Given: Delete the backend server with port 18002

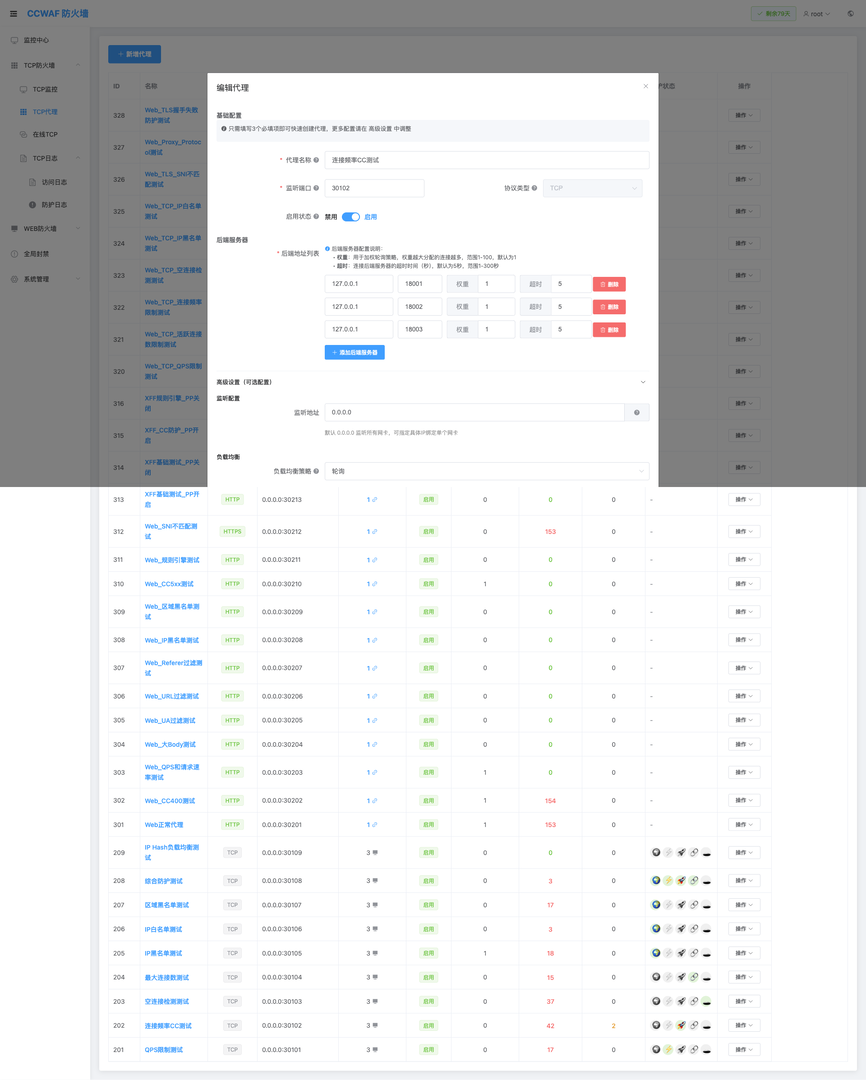Looking at the screenshot, I should click(x=609, y=307).
